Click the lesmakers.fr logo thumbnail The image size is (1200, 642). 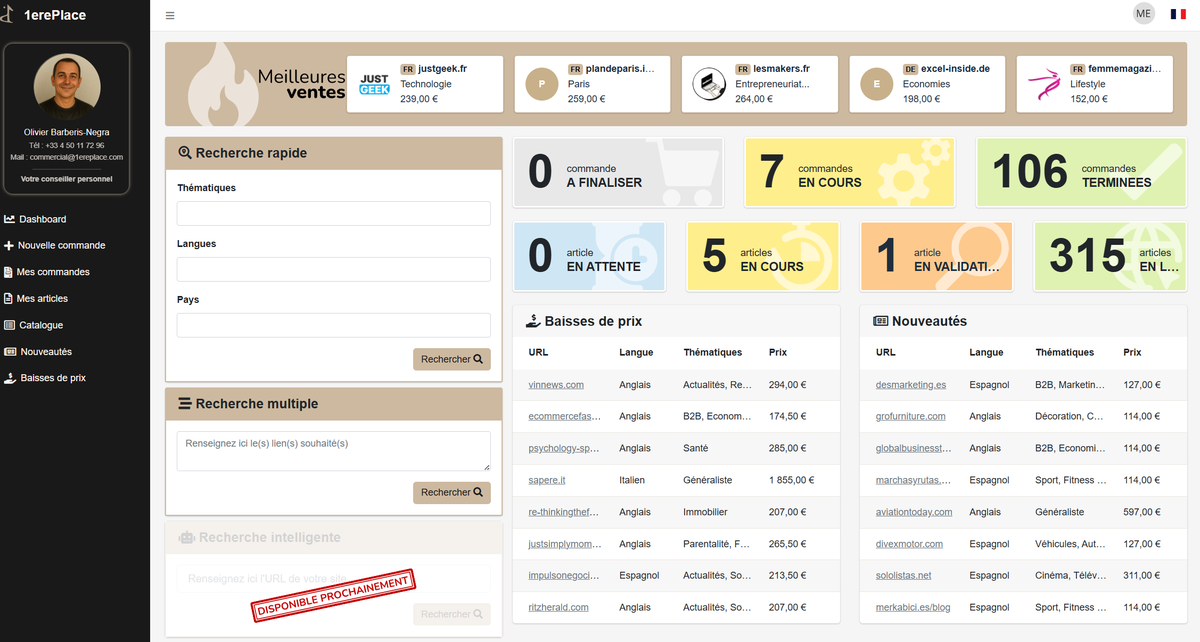point(709,84)
